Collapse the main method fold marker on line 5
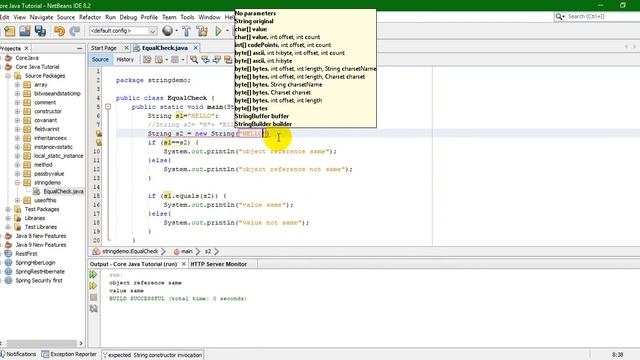The image size is (640, 360). [x=108, y=107]
